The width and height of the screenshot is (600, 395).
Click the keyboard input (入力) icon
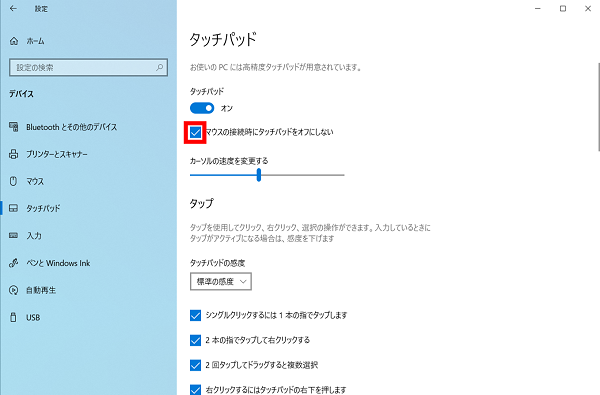[x=13, y=235]
